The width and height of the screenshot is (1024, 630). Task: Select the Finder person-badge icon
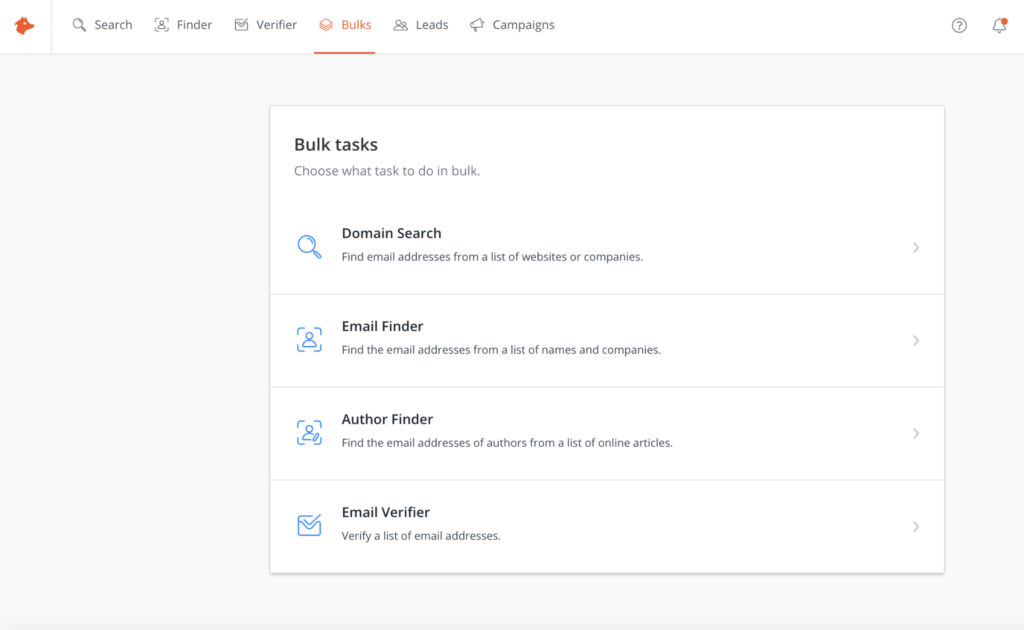click(160, 24)
